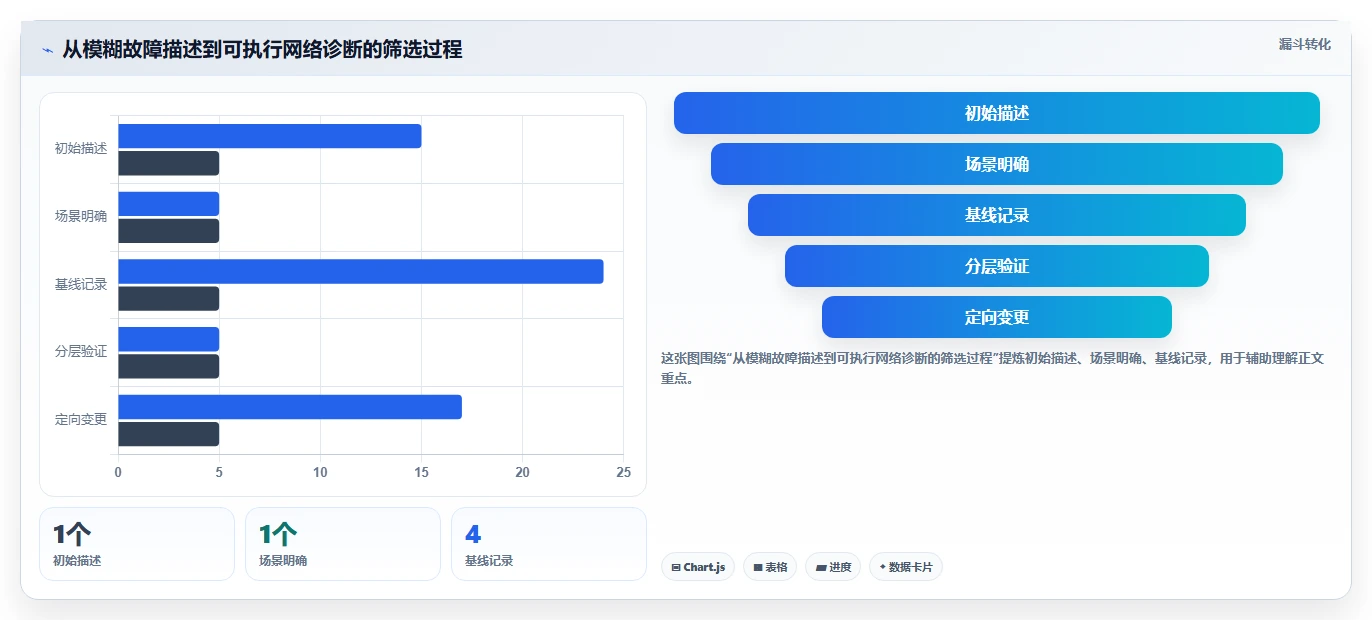The width and height of the screenshot is (1372, 620).
Task: Click the description paragraph starting 这张图围绕
Action: pos(992,368)
